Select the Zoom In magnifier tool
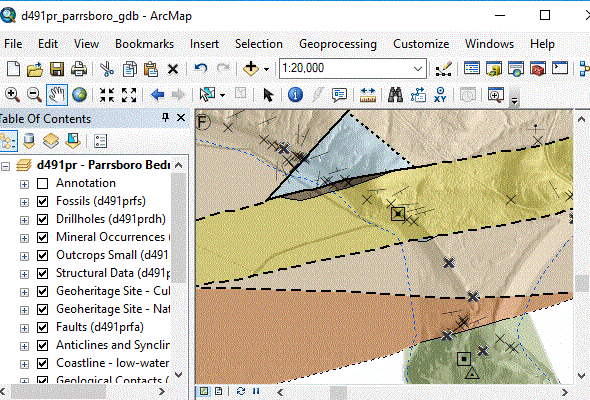Viewport: 590px width, 400px height. point(12,95)
